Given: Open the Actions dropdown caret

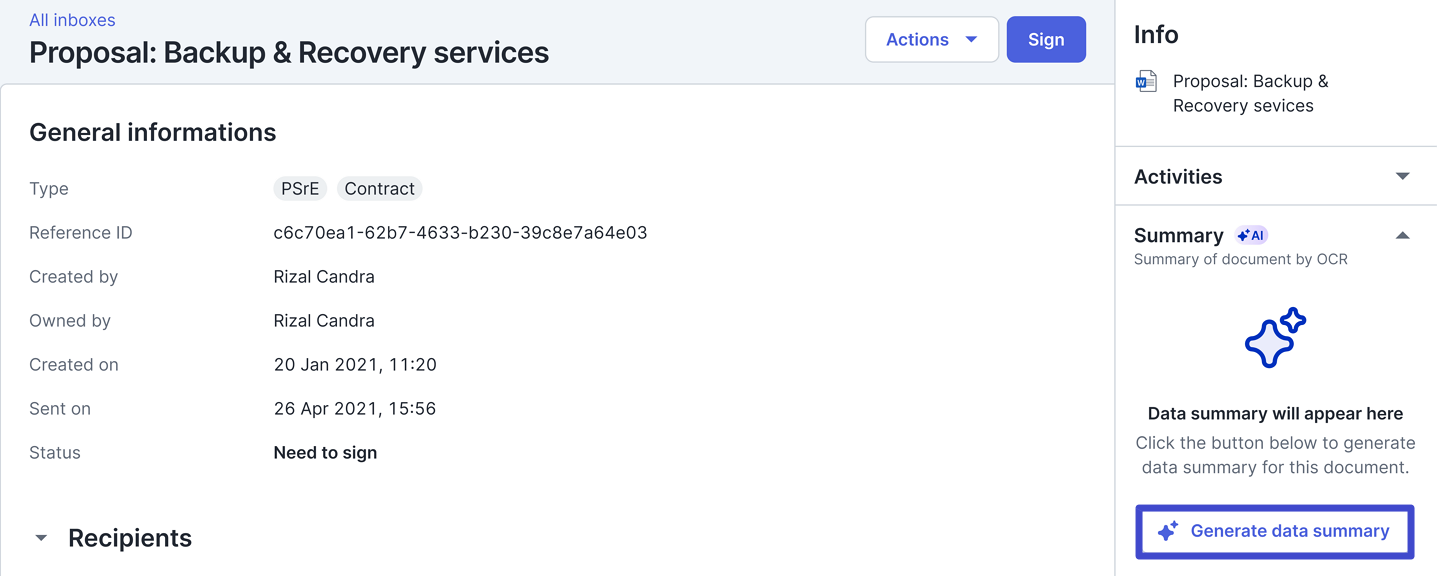Looking at the screenshot, I should point(971,40).
